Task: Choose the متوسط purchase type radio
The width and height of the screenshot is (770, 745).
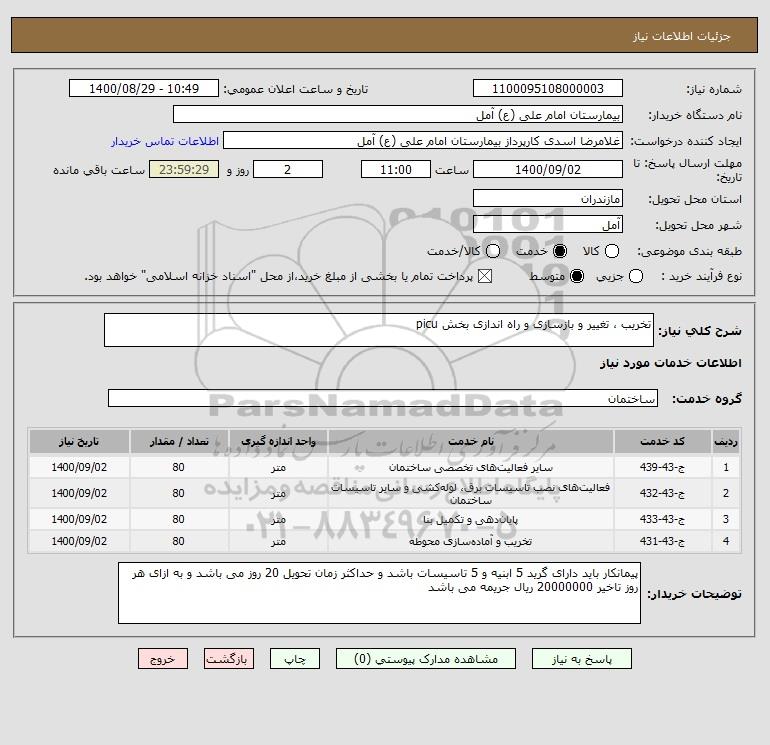Action: (577, 276)
